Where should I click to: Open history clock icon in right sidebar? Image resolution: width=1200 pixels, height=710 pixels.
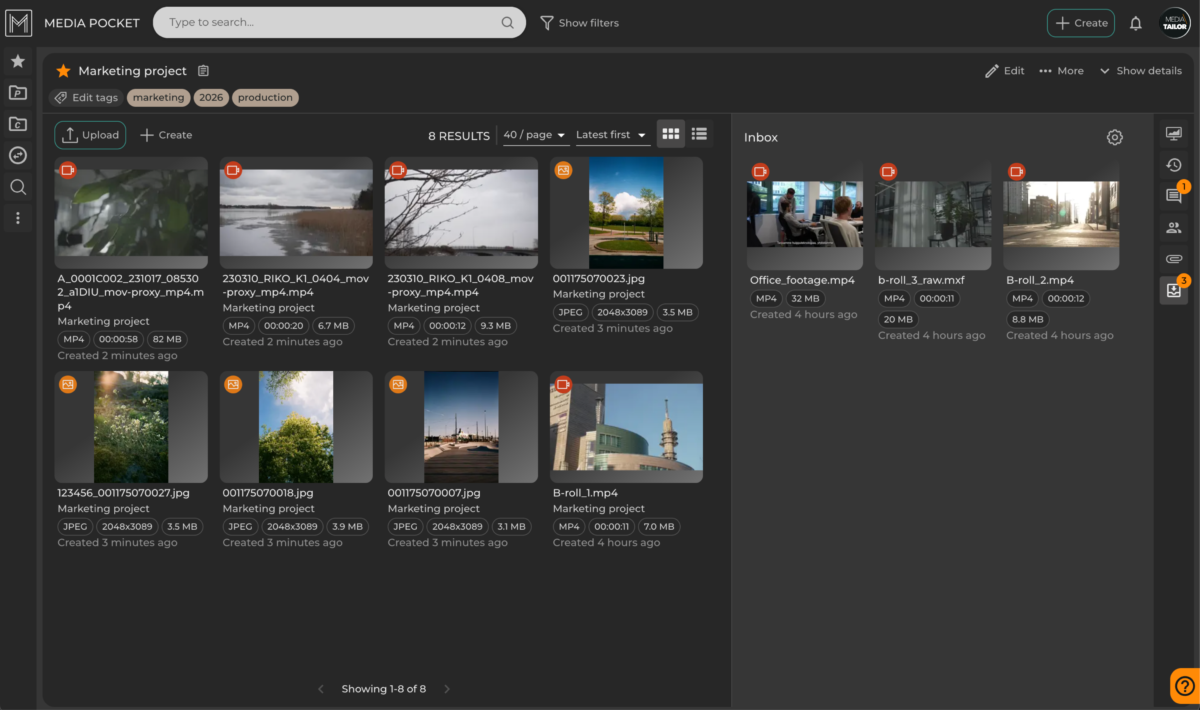[x=1174, y=165]
